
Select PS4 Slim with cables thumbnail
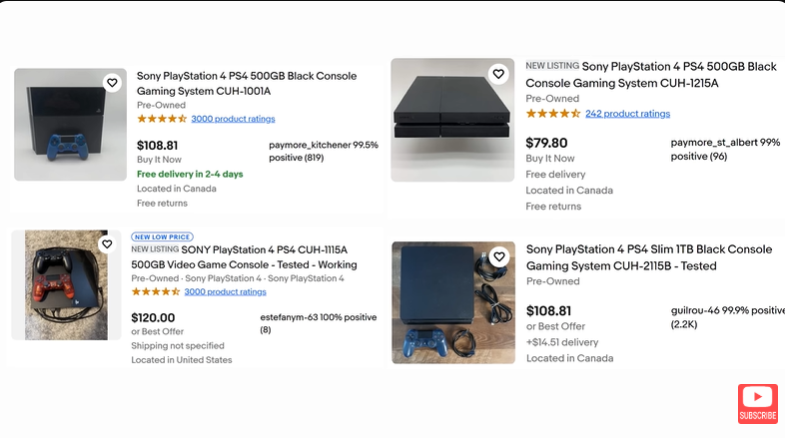pos(453,302)
